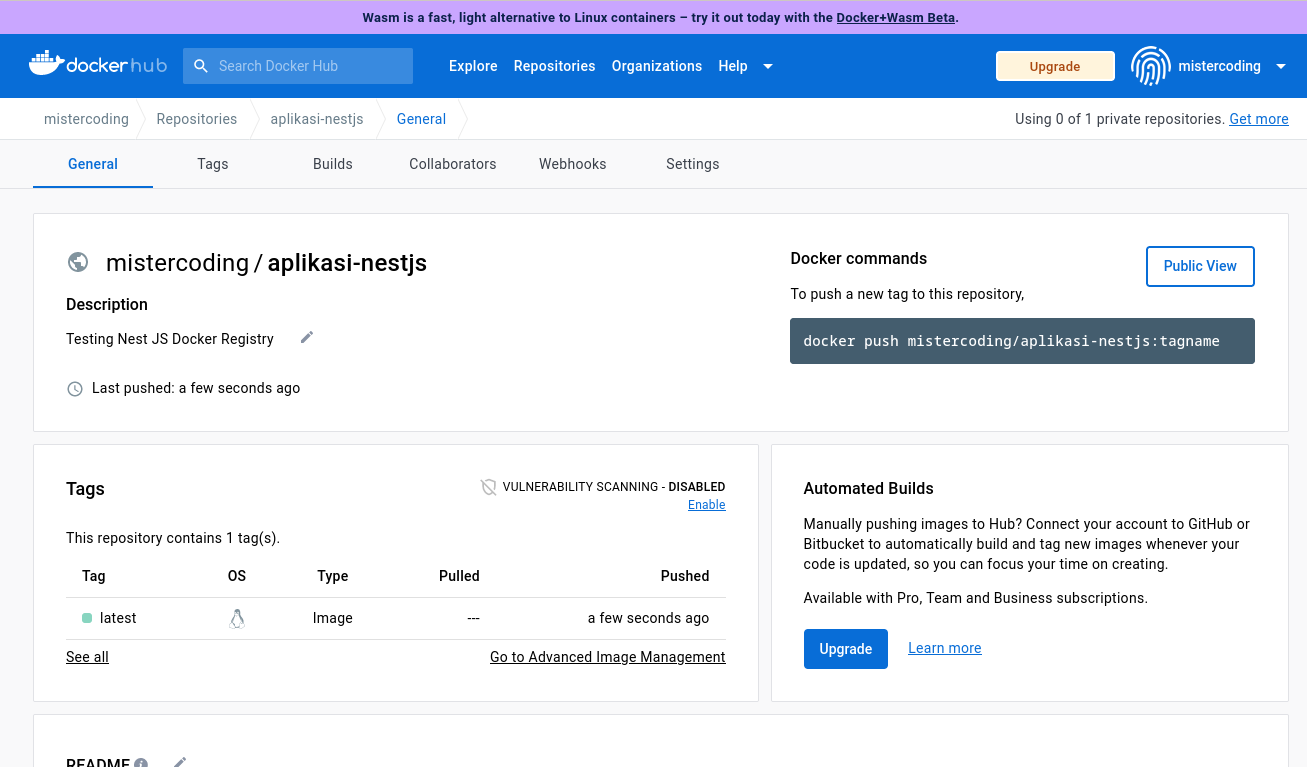Click the Linux penguin OS icon
This screenshot has width=1307, height=767.
[x=237, y=618]
